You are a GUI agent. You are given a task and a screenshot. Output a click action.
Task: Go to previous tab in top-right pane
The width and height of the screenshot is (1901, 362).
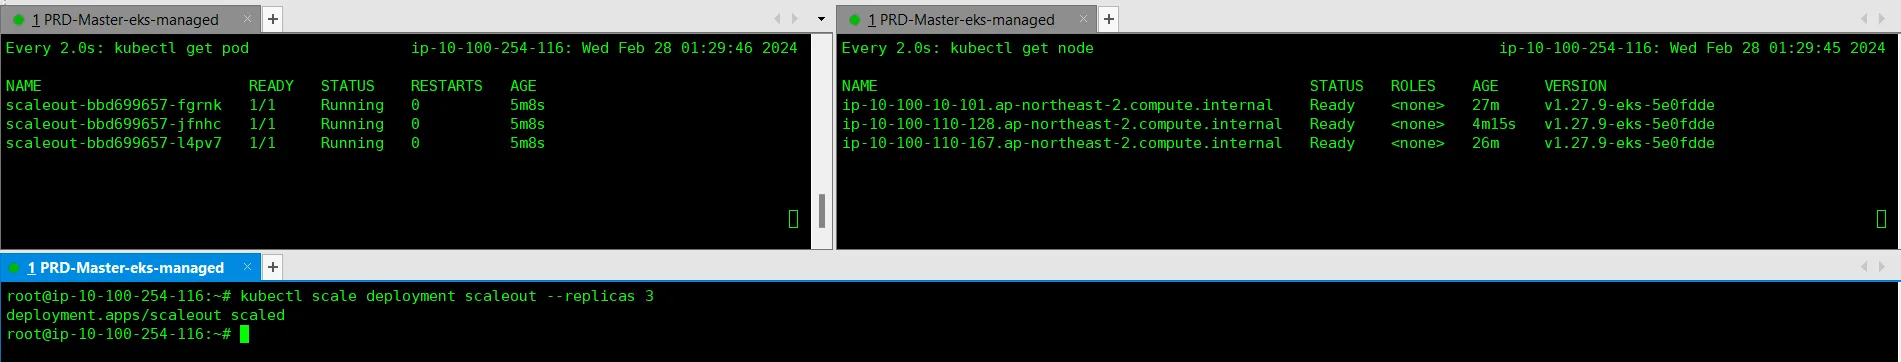coord(1864,19)
